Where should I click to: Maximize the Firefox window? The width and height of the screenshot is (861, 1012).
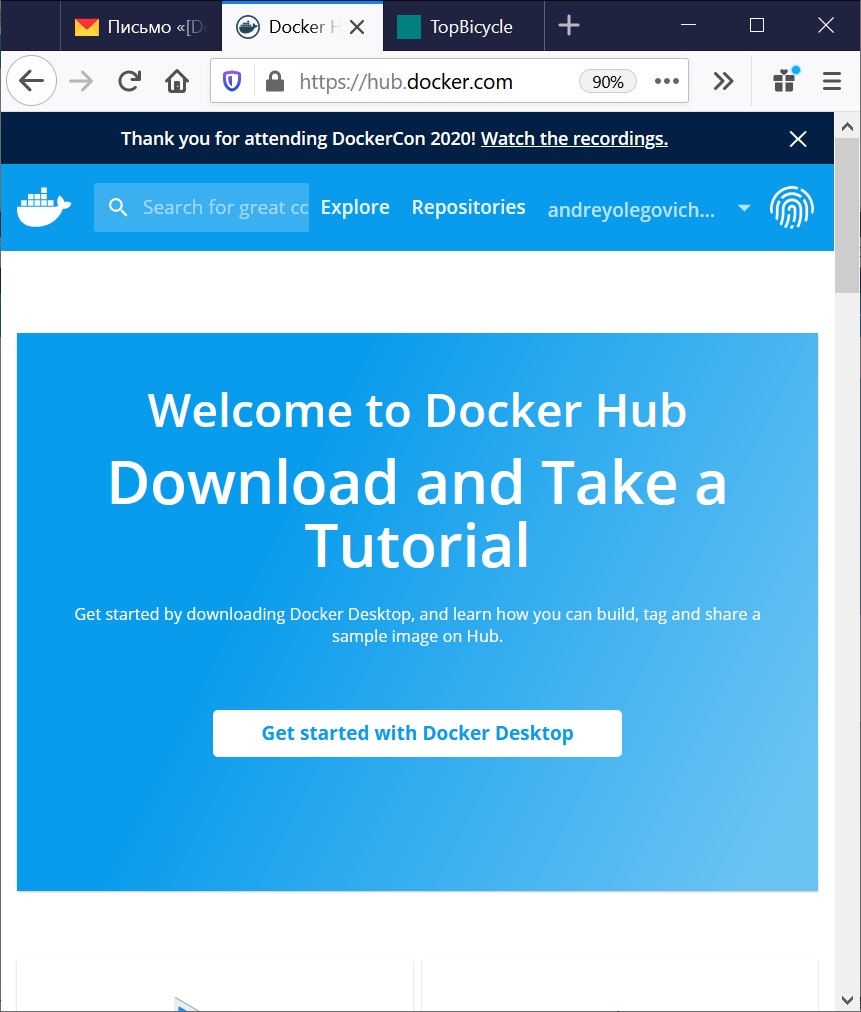pos(757,25)
